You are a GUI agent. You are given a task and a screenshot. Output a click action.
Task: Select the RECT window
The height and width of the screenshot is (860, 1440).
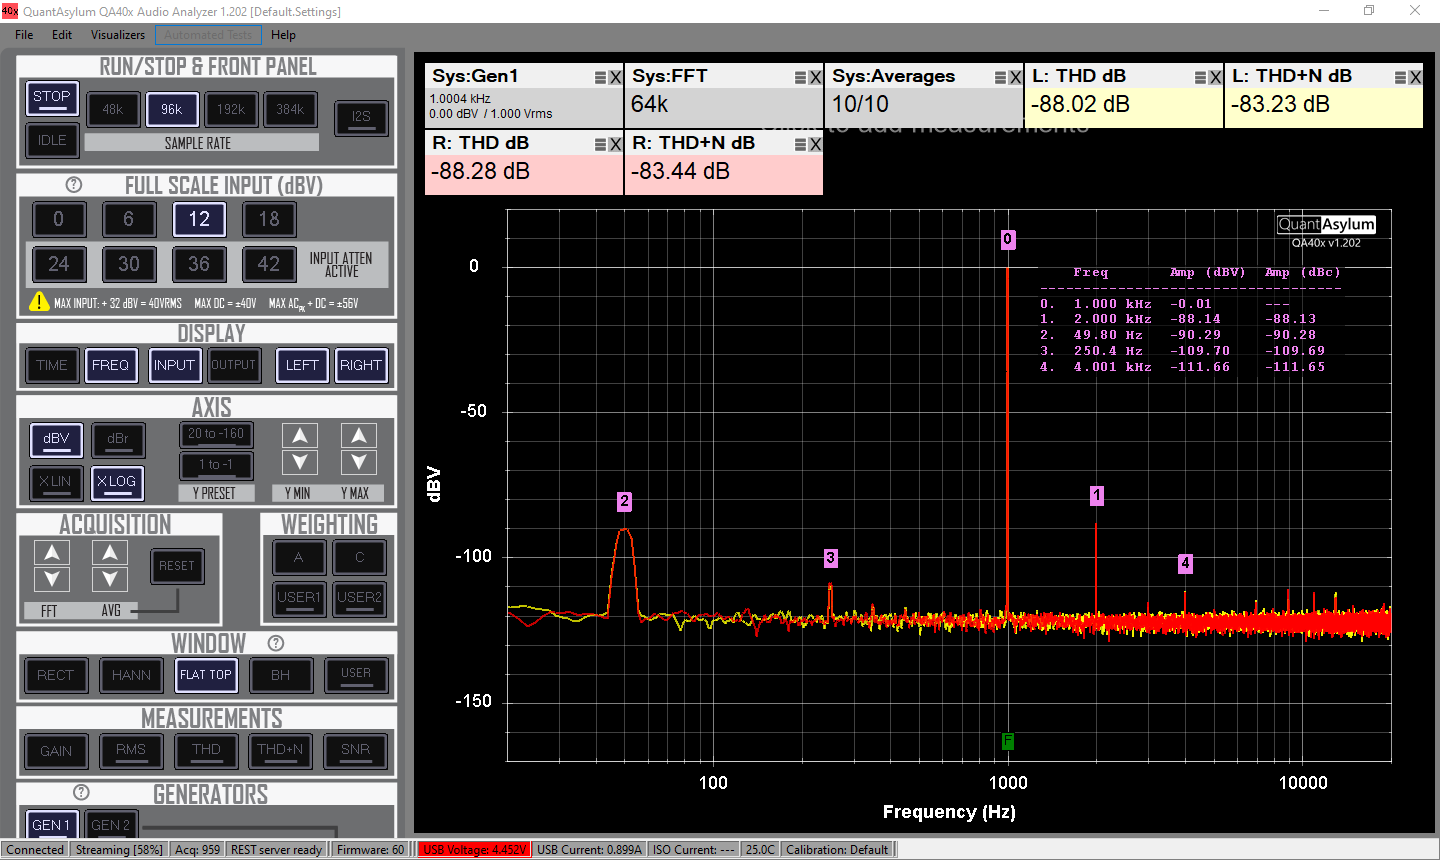55,675
